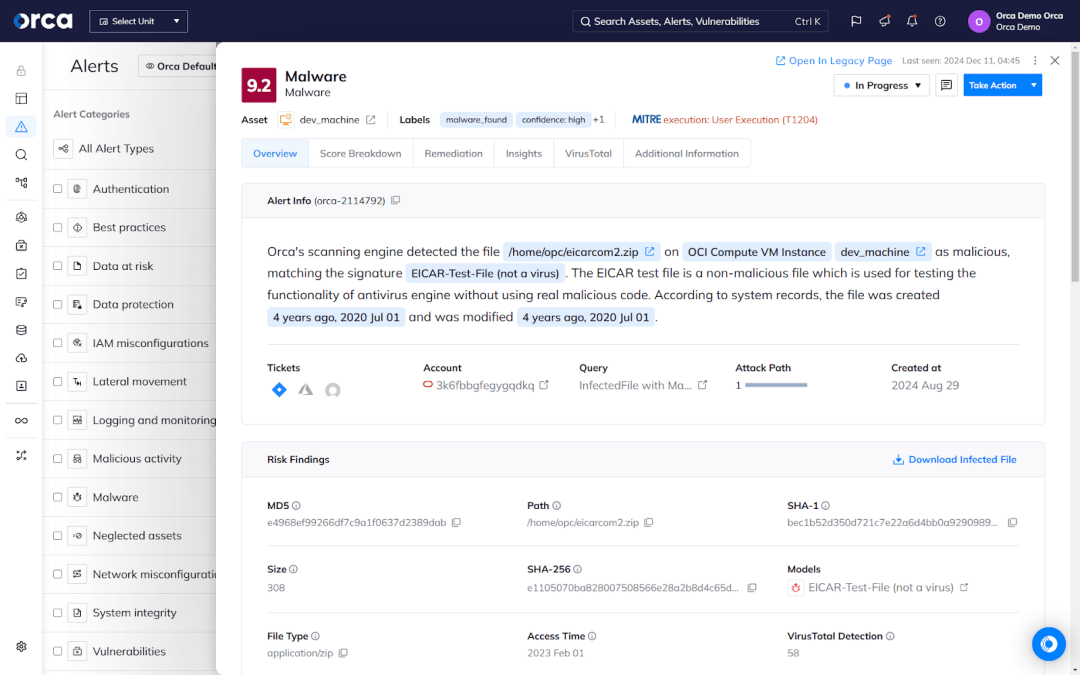The height and width of the screenshot is (675, 1080).
Task: Check the Data at risk checkbox
Action: pos(58,266)
